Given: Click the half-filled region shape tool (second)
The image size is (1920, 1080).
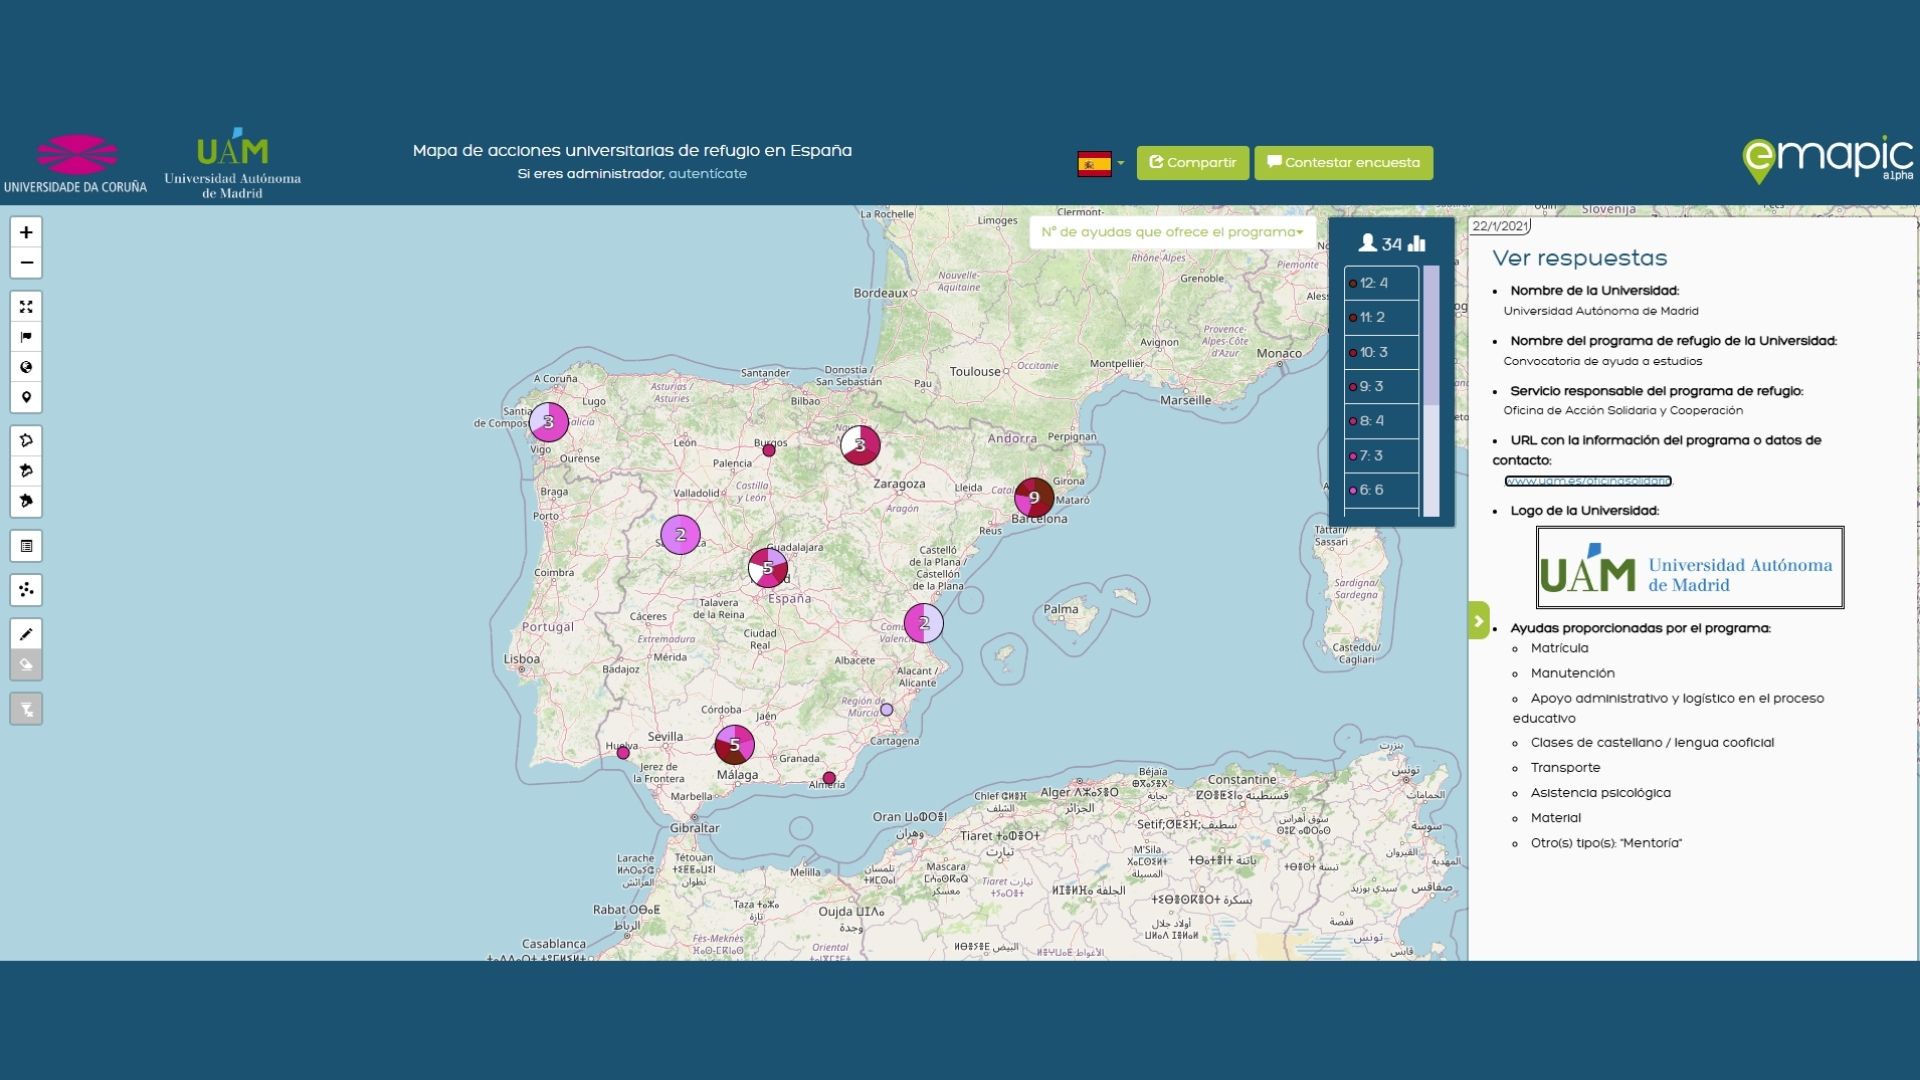Looking at the screenshot, I should [x=26, y=470].
